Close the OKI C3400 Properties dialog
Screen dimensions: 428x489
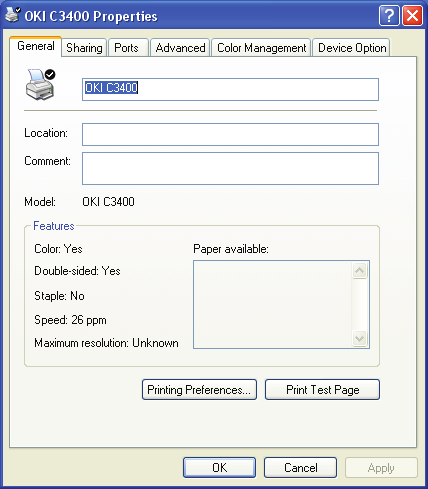pyautogui.click(x=412, y=15)
